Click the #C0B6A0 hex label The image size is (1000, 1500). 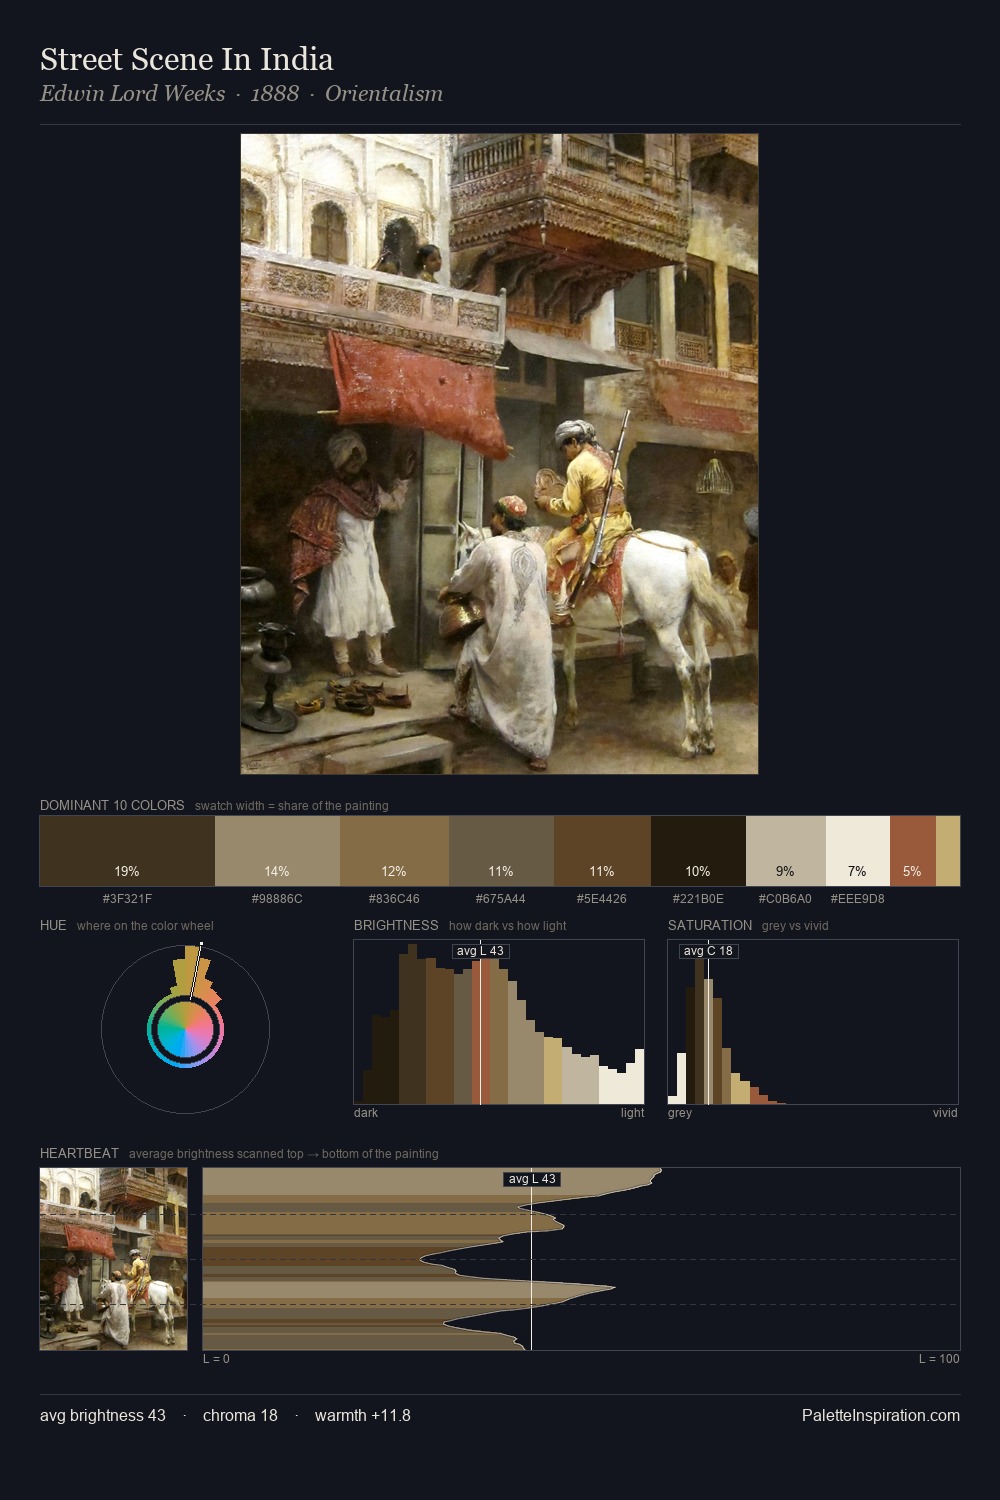click(x=786, y=899)
